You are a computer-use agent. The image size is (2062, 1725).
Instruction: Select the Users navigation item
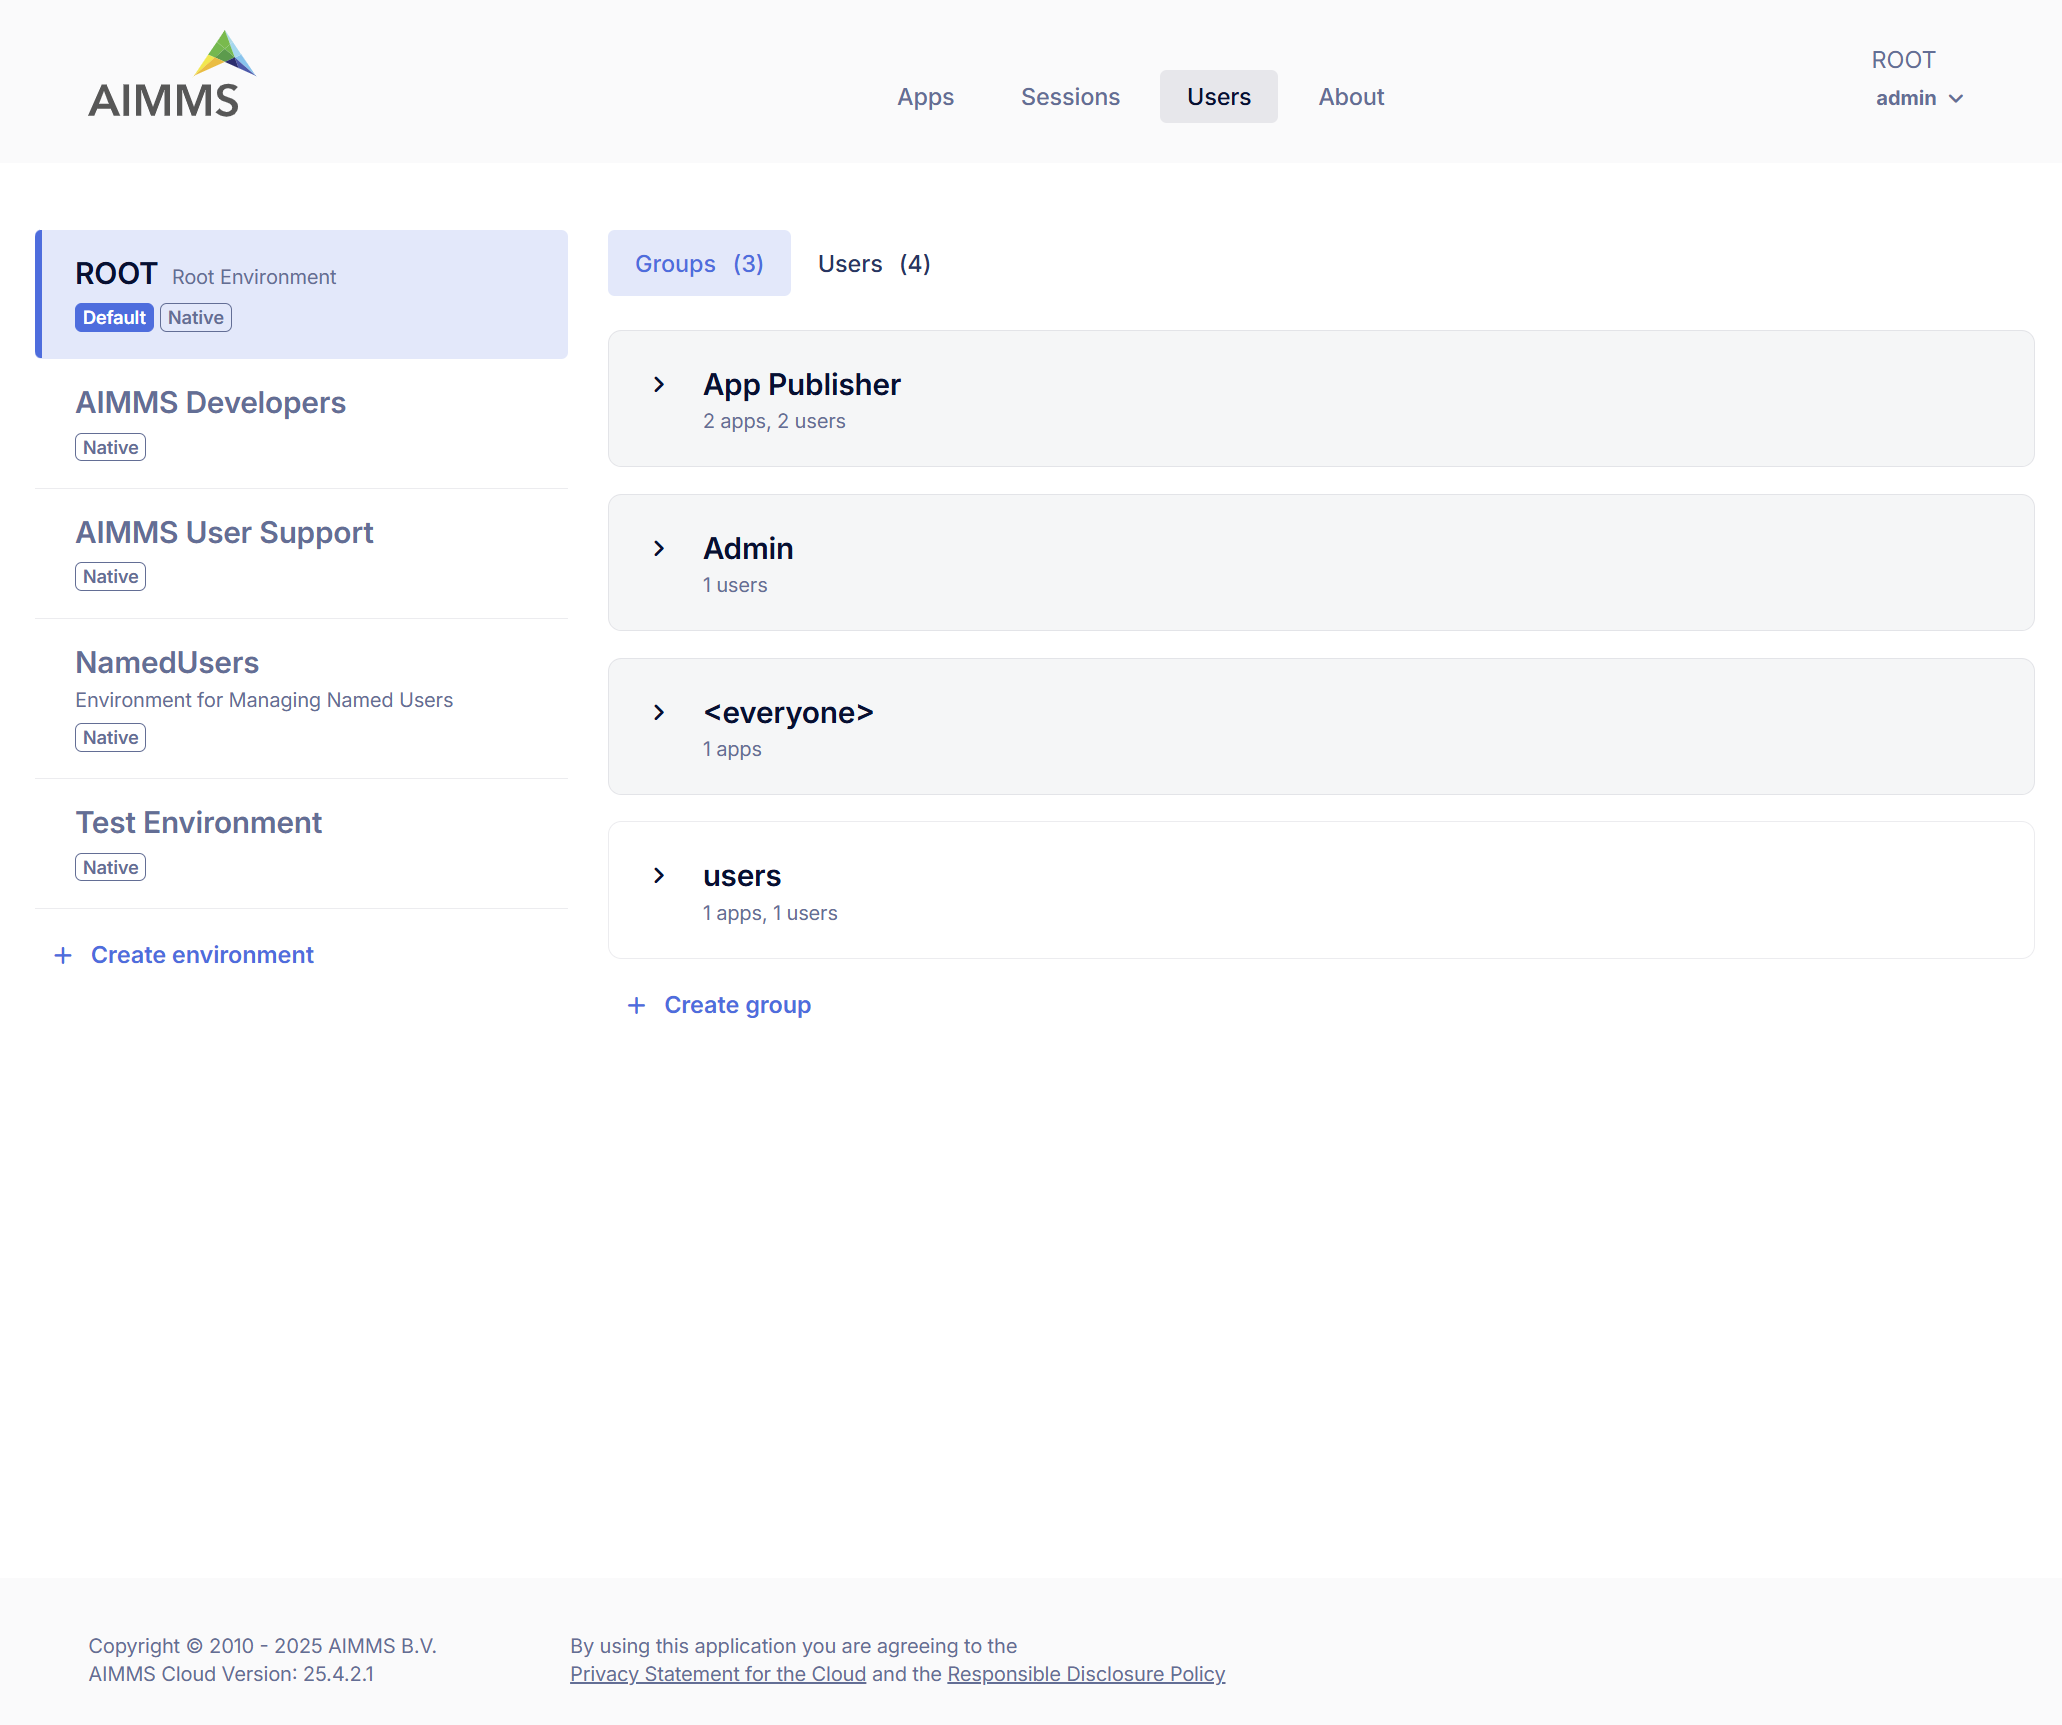point(1218,97)
